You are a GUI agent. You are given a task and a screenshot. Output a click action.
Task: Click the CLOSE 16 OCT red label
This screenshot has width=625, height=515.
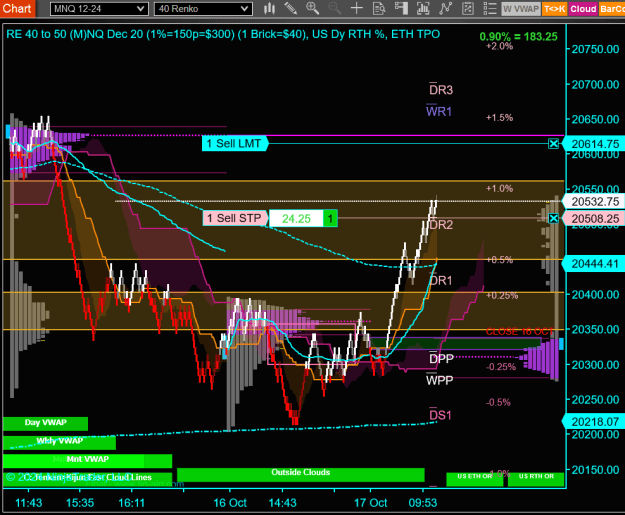[x=519, y=331]
